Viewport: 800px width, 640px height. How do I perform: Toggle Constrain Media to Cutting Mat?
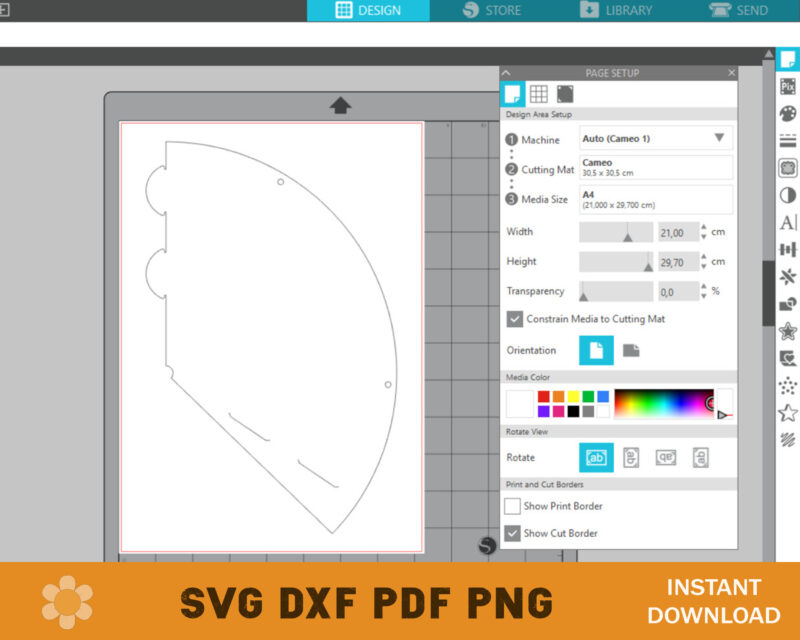point(515,319)
